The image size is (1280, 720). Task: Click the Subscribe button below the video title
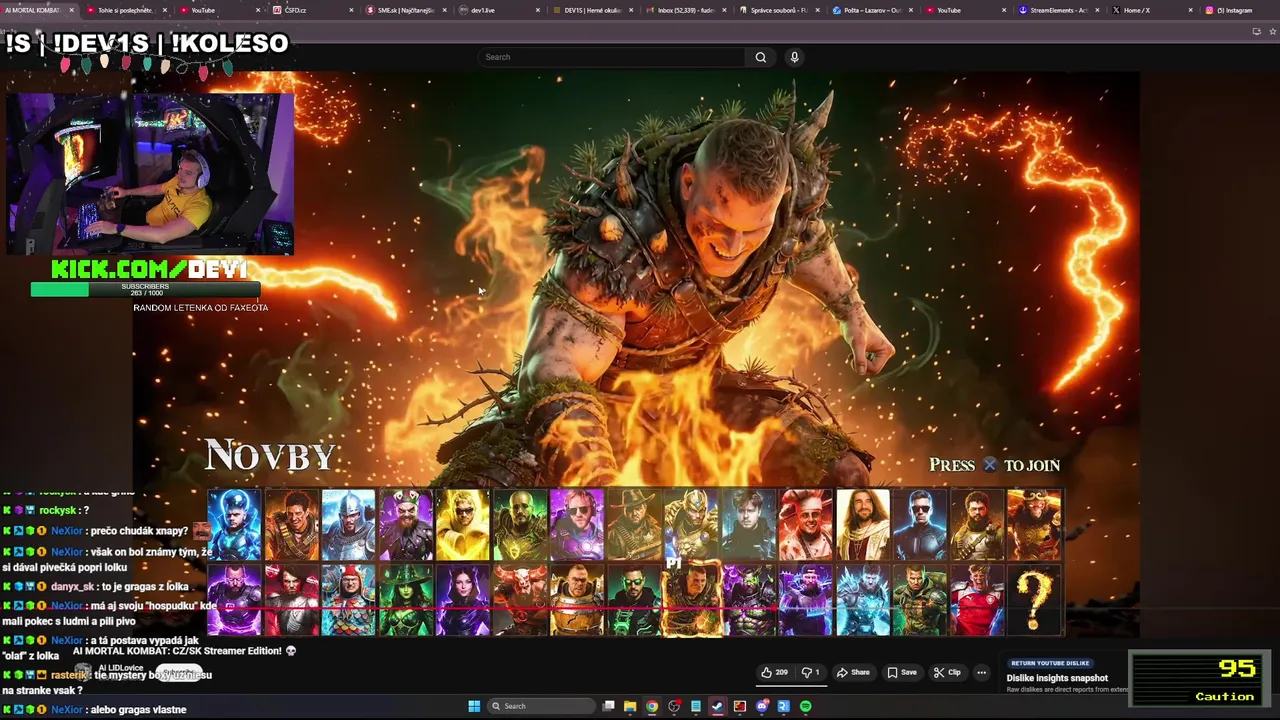click(179, 672)
